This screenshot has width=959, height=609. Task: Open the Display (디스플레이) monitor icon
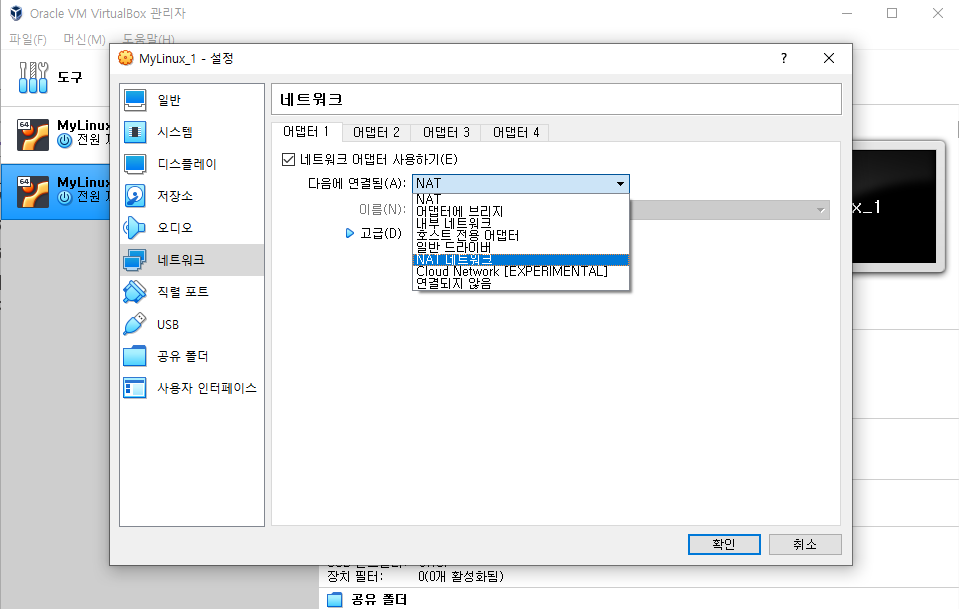tap(135, 164)
